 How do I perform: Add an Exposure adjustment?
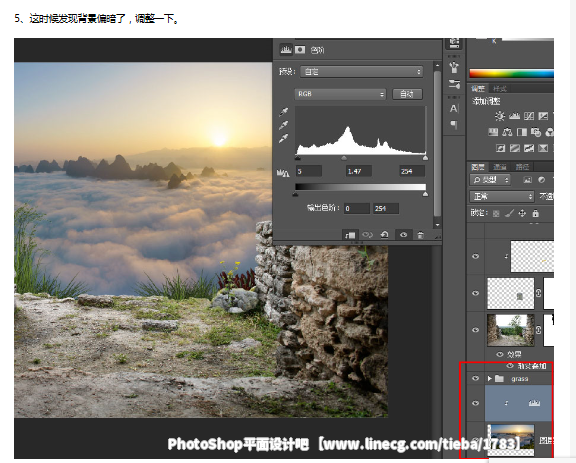543,116
